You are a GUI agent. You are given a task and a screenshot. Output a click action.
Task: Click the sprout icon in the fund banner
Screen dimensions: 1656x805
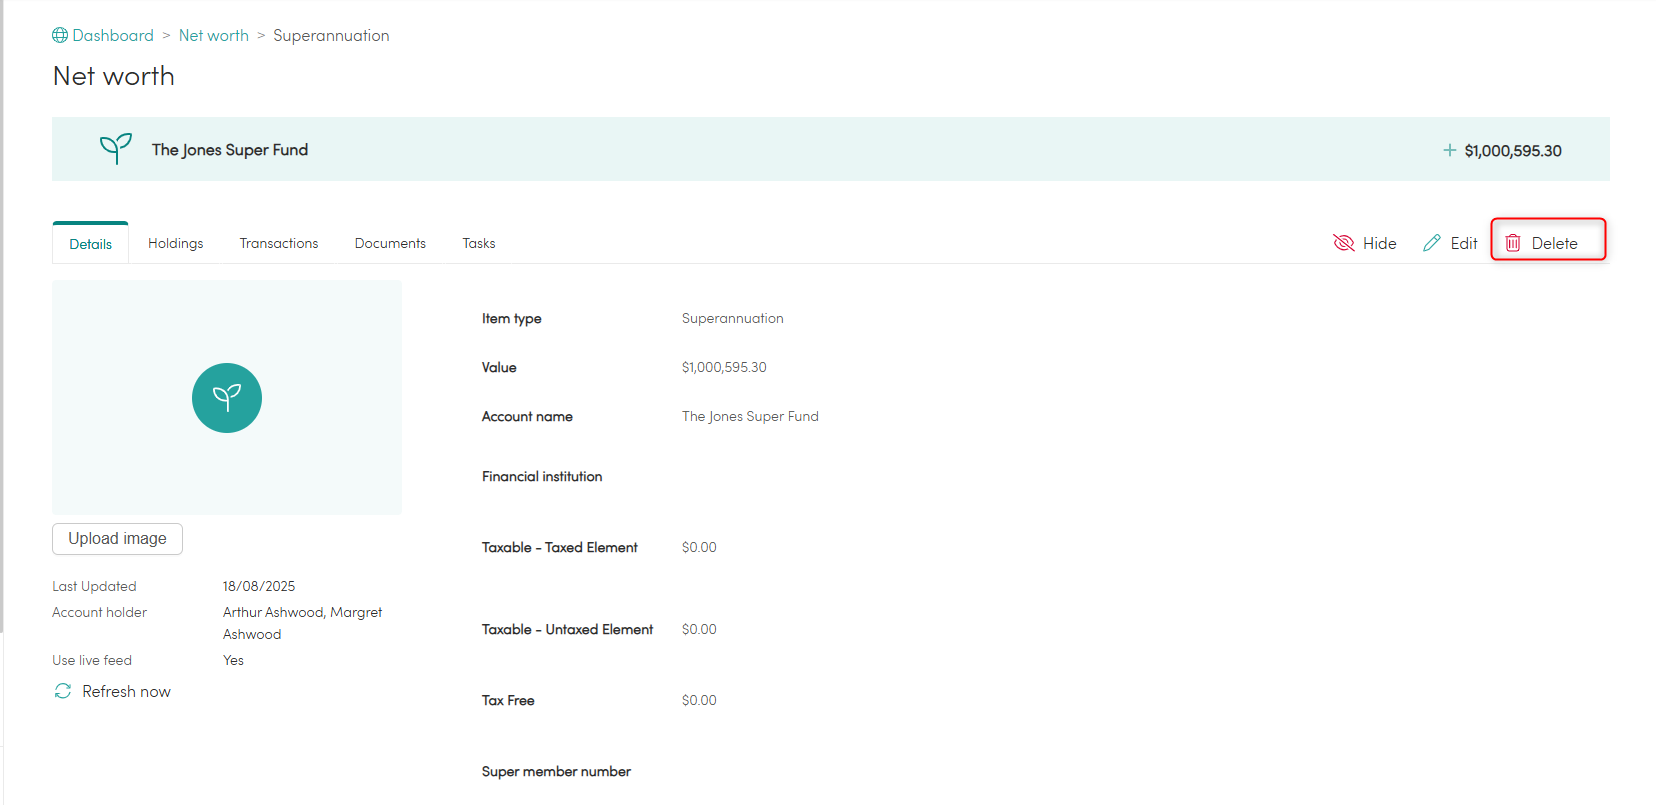tap(116, 149)
